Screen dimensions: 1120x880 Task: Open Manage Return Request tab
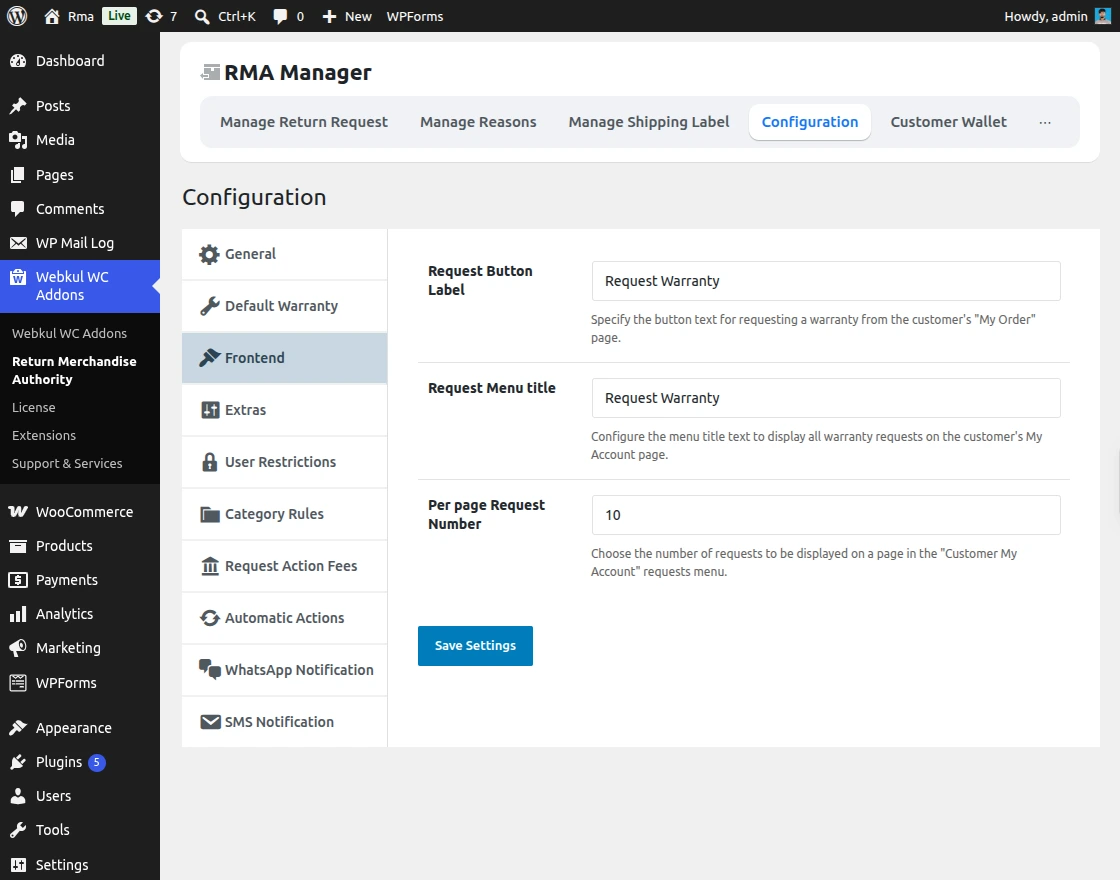tap(304, 122)
